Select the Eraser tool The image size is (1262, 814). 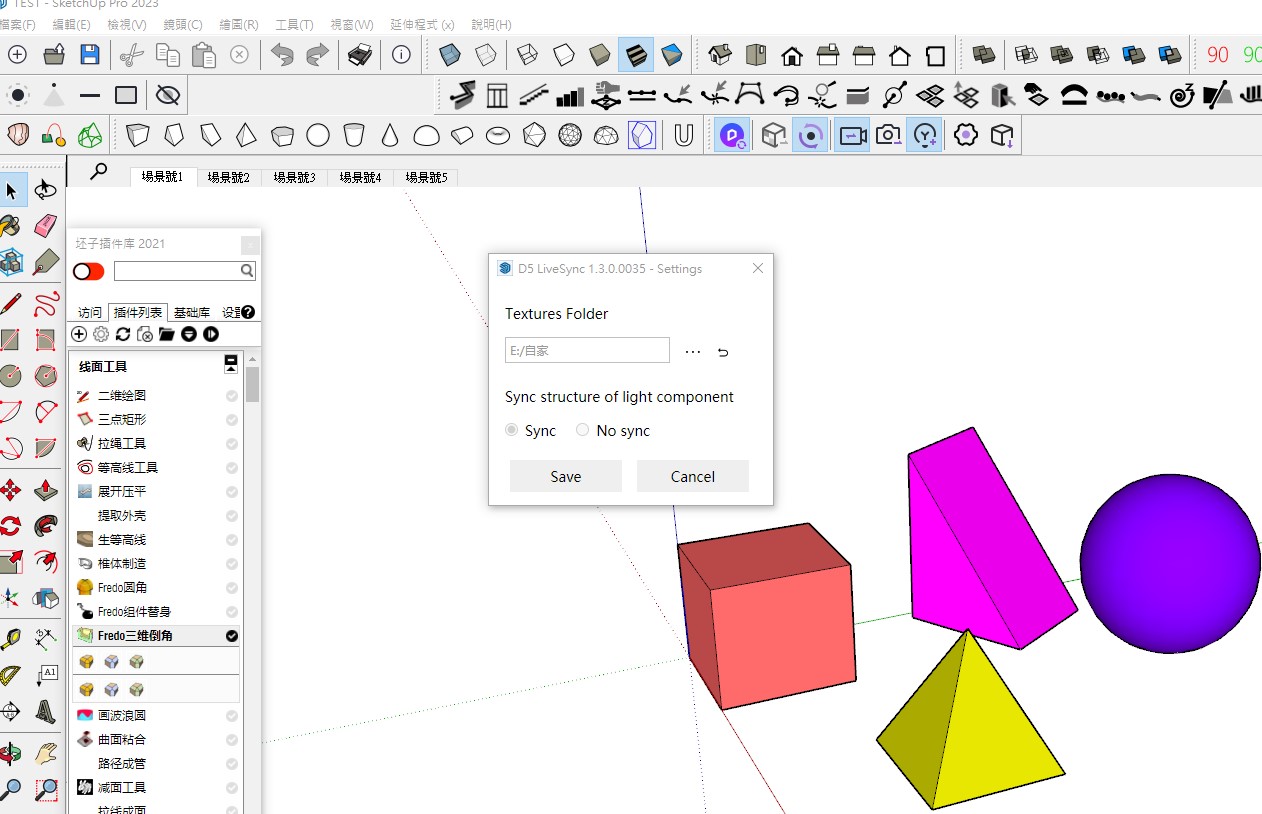click(46, 226)
